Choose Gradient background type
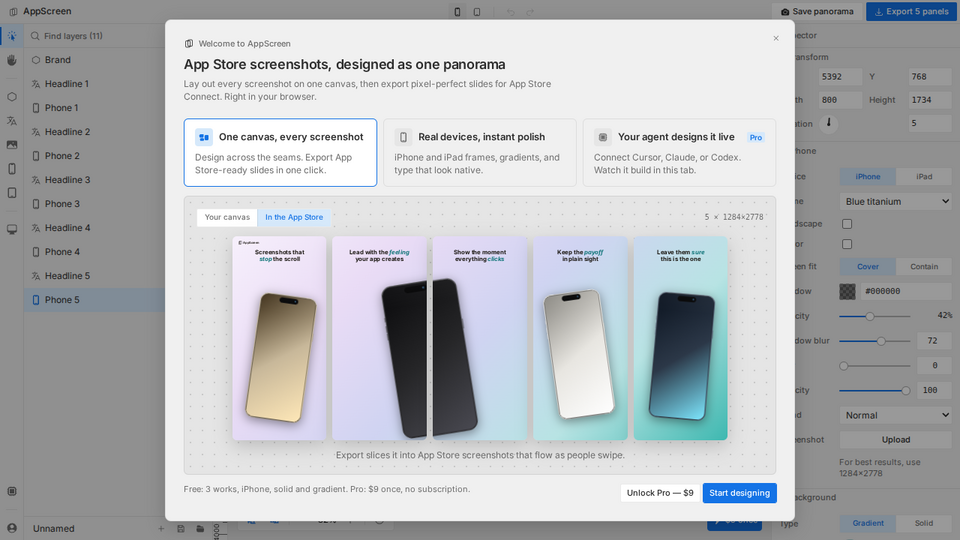The height and width of the screenshot is (540, 960). pyautogui.click(x=868, y=523)
